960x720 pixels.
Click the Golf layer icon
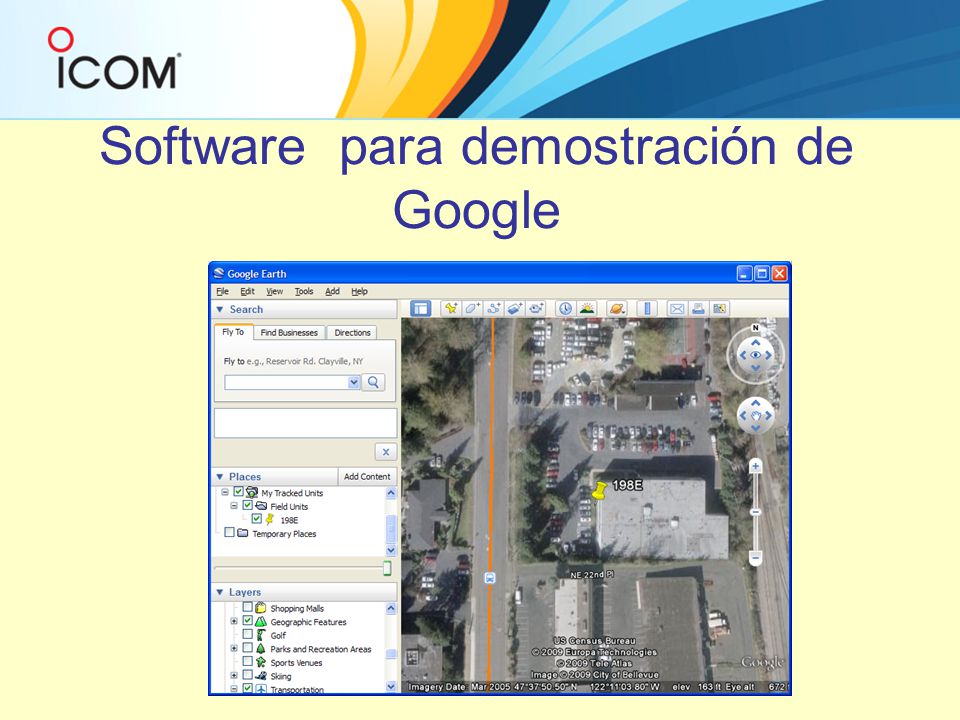pos(261,635)
